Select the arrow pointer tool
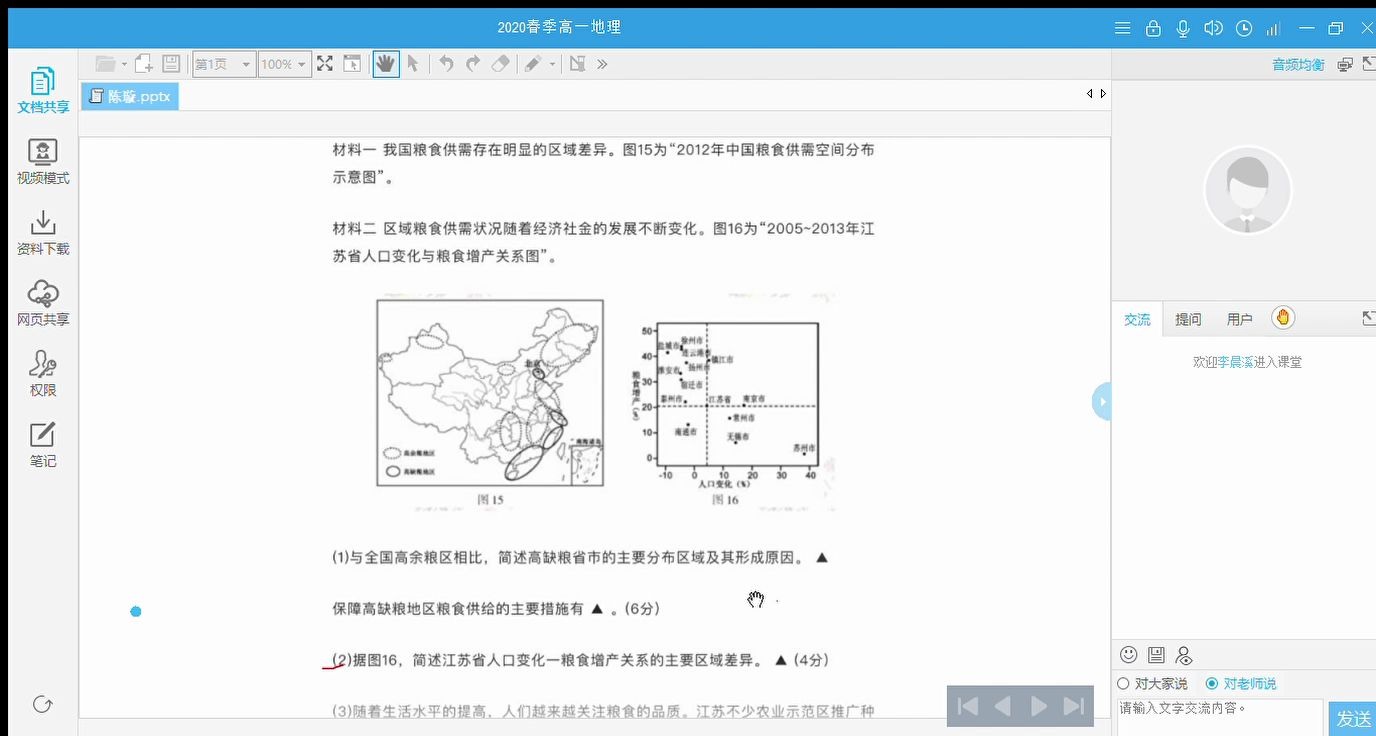Screen dimensions: 1376x736 pyautogui.click(x=413, y=64)
